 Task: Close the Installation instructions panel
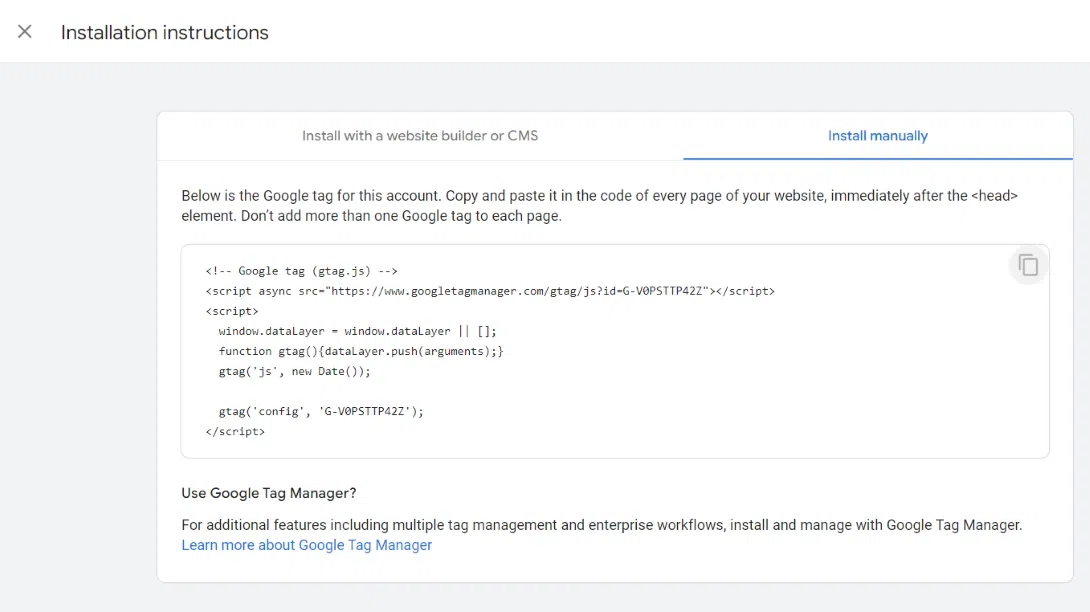[x=25, y=31]
